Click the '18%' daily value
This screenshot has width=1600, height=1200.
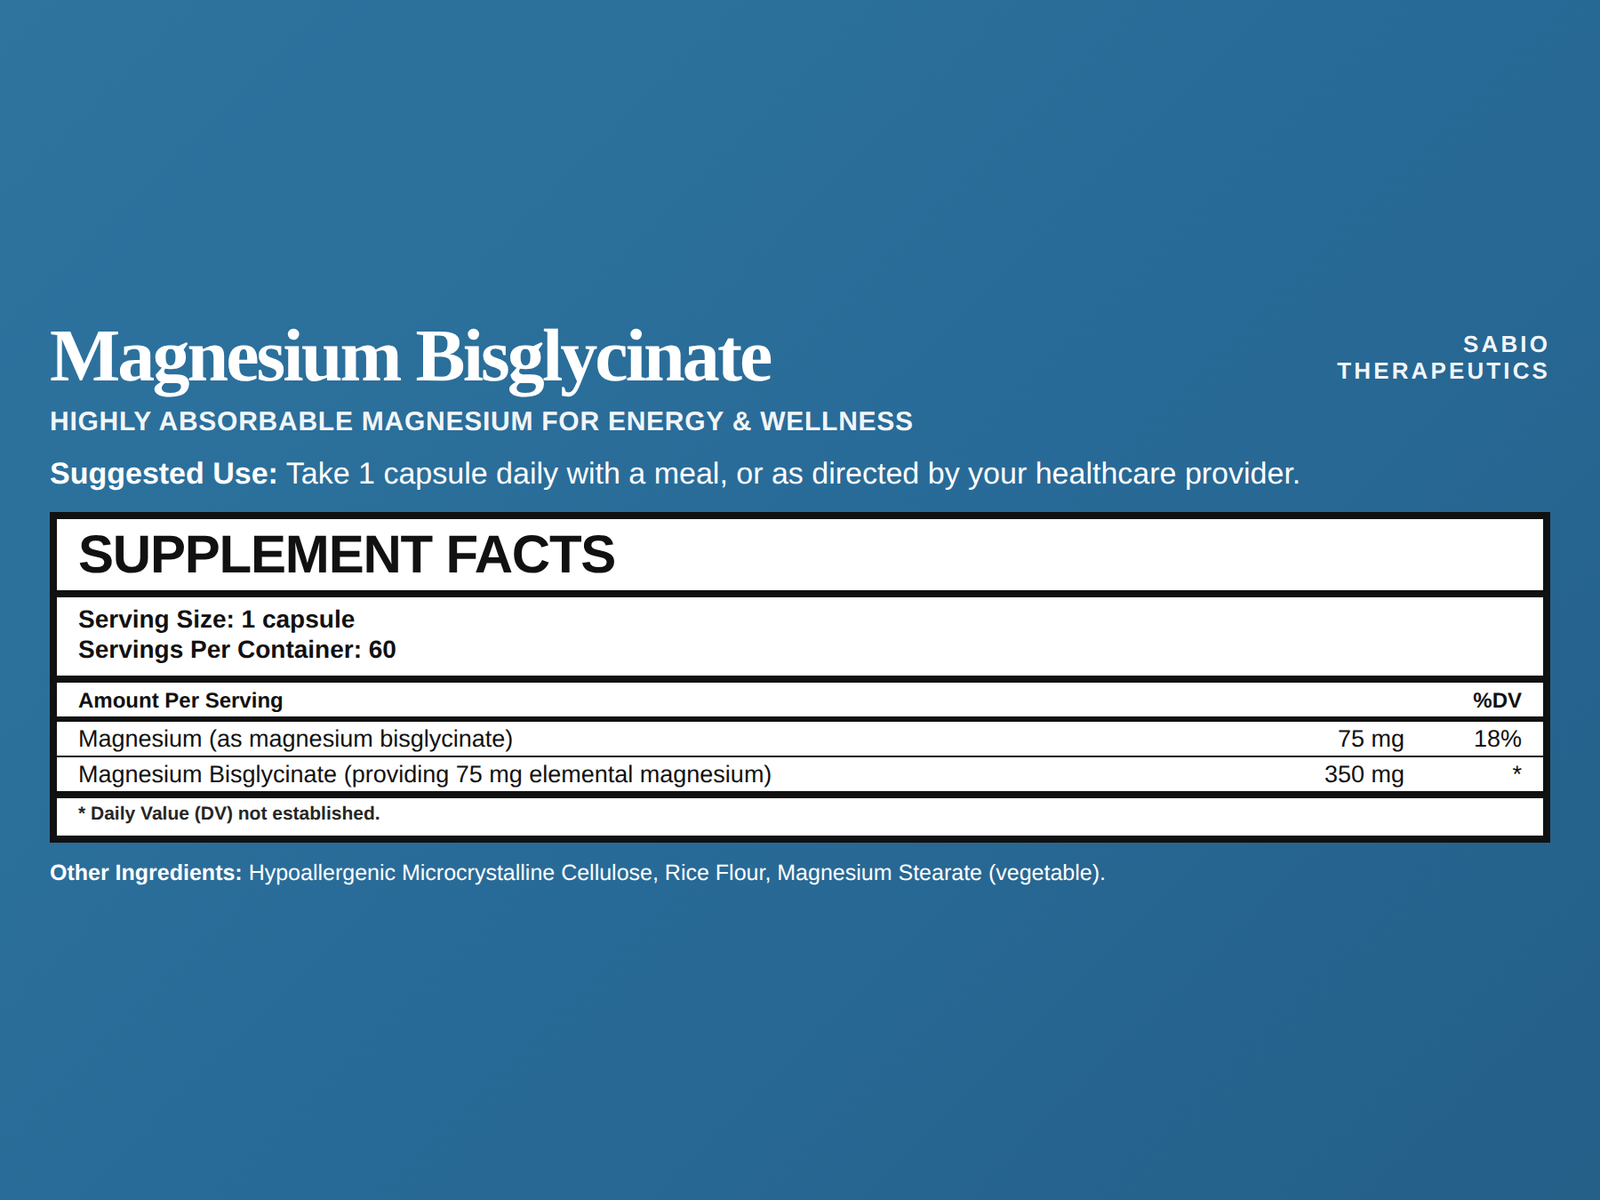tap(1498, 739)
